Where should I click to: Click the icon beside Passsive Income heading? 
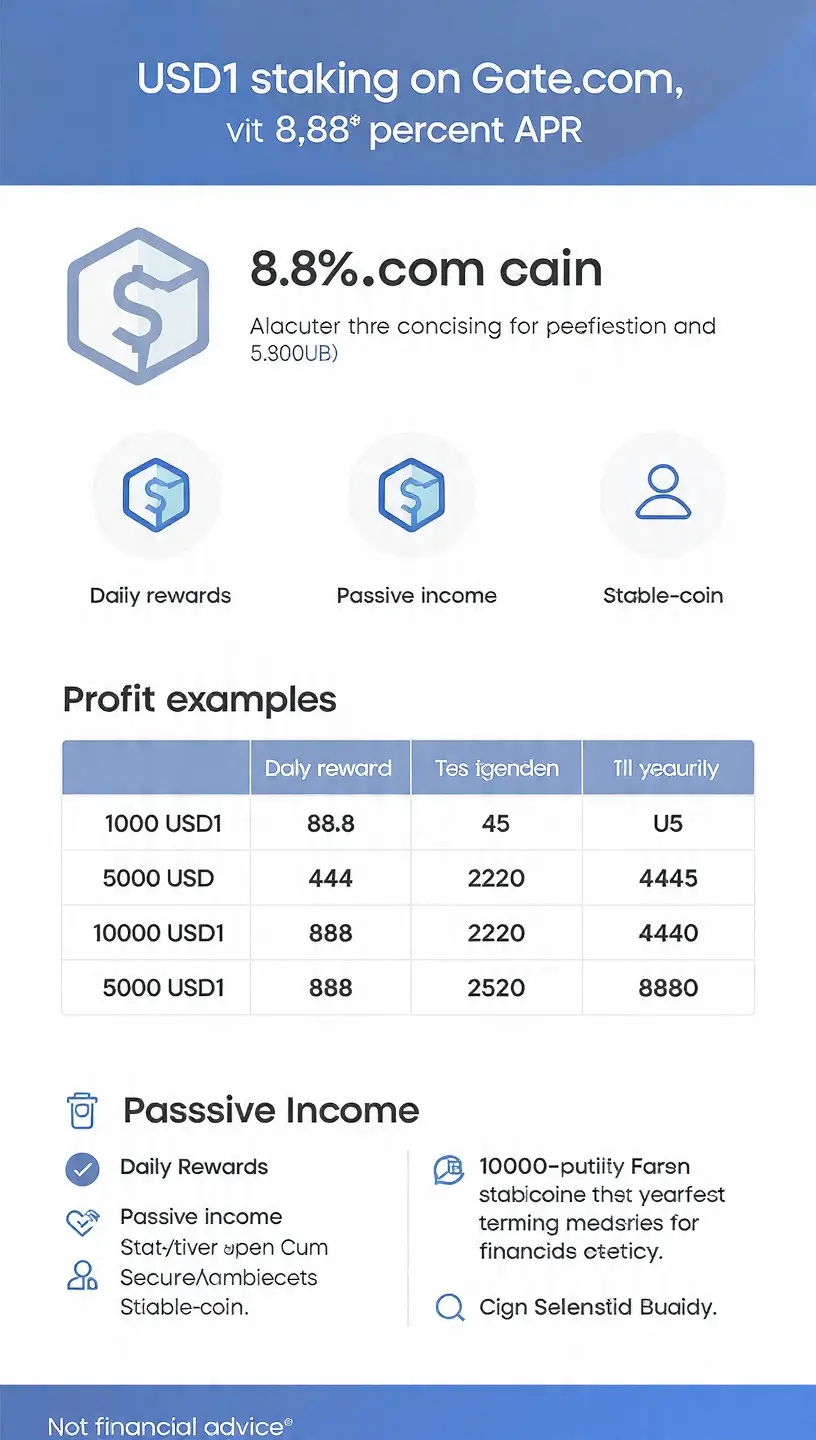click(82, 1110)
